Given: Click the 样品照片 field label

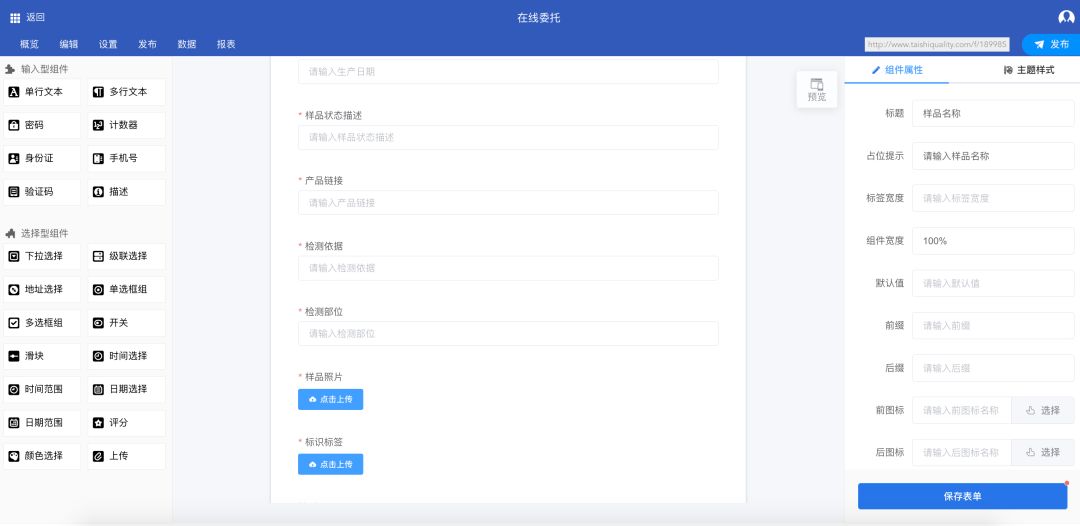Looking at the screenshot, I should [324, 377].
